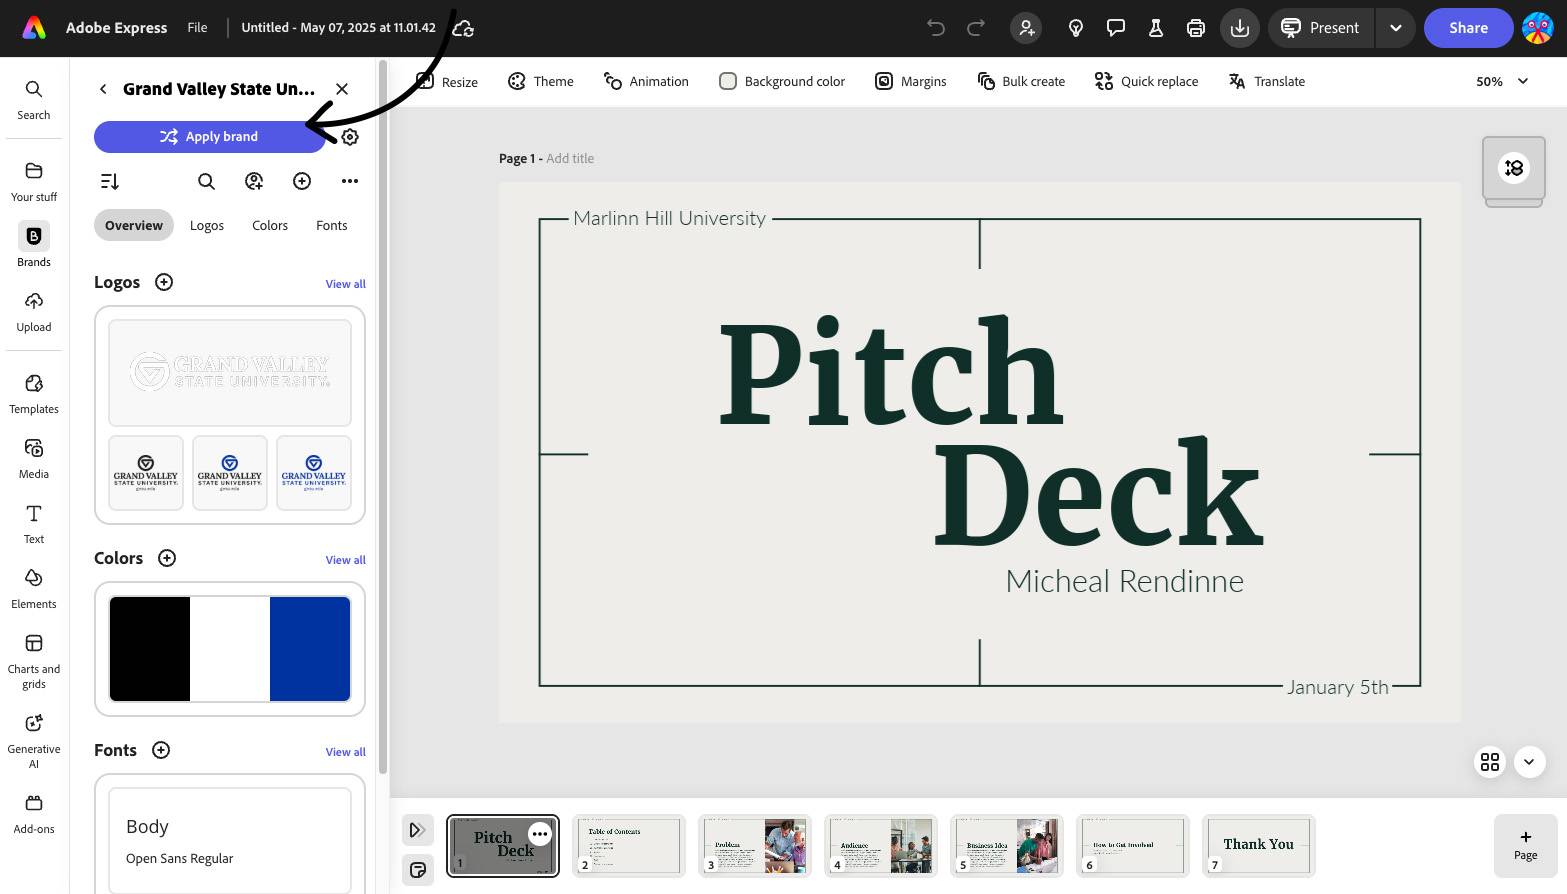Open the File menu
Screen dimensions: 1567x894
tap(197, 28)
